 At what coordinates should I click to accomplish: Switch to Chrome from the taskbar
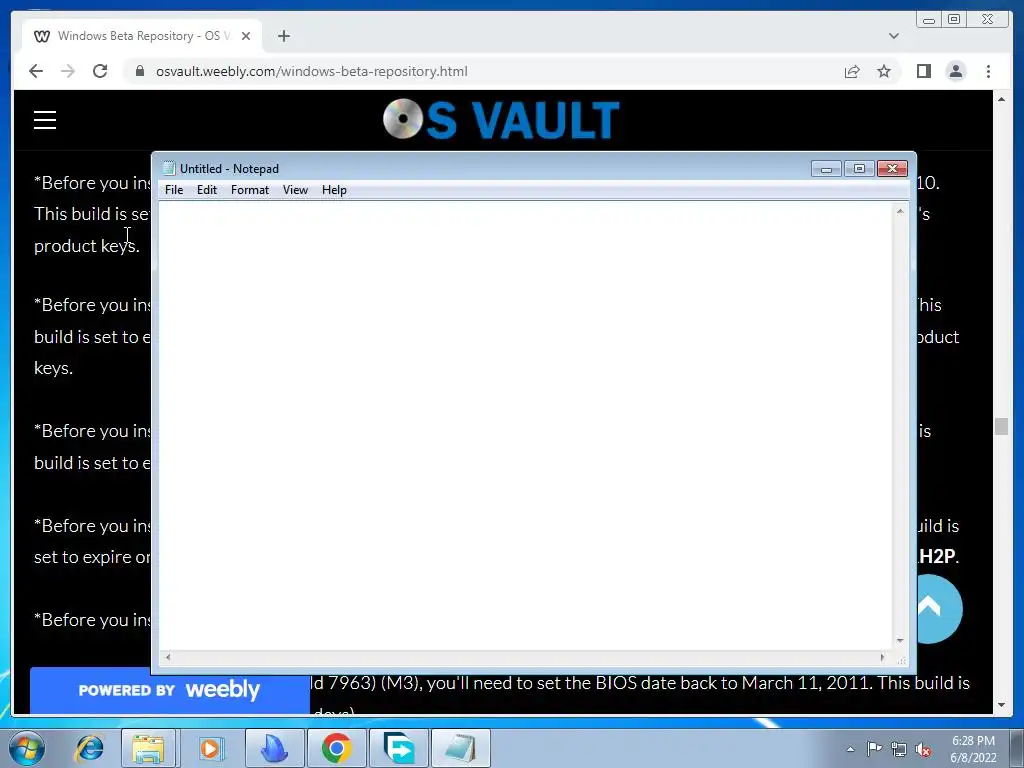336,748
